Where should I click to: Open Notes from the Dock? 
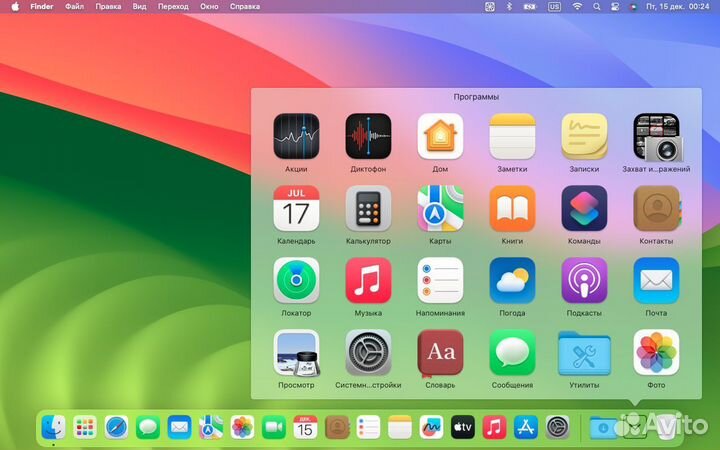[400, 427]
